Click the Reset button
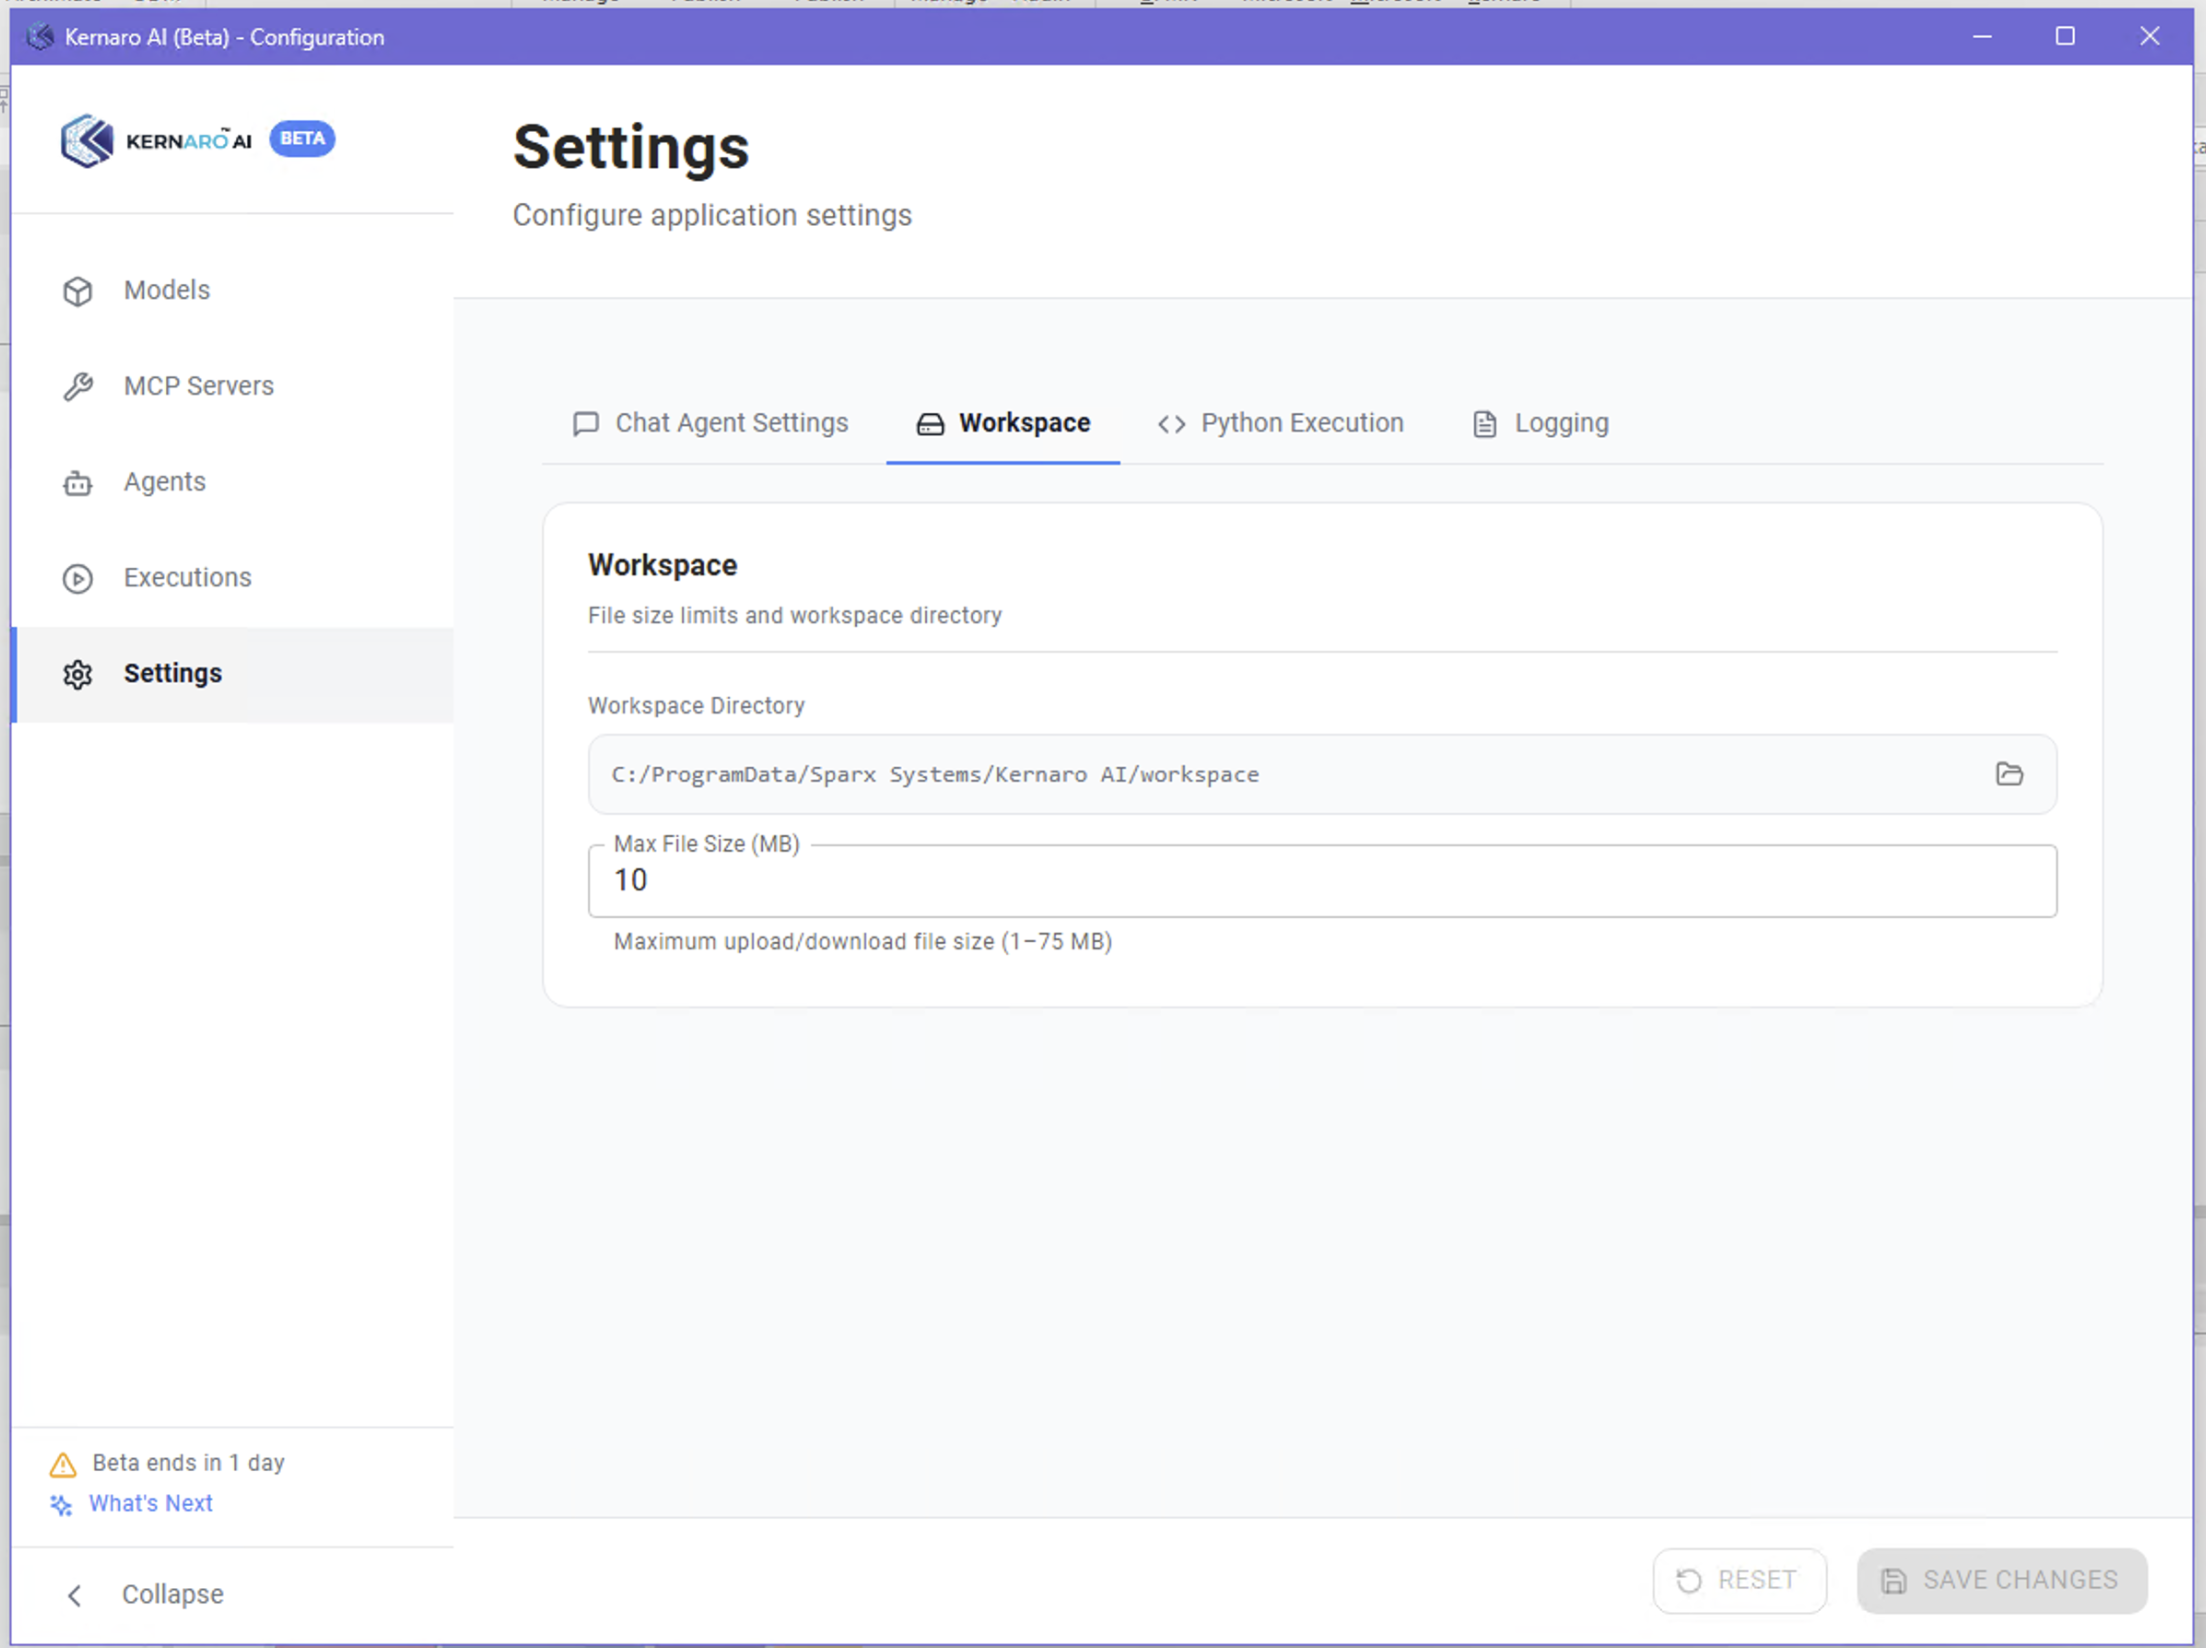This screenshot has height=1648, width=2206. (x=1739, y=1580)
